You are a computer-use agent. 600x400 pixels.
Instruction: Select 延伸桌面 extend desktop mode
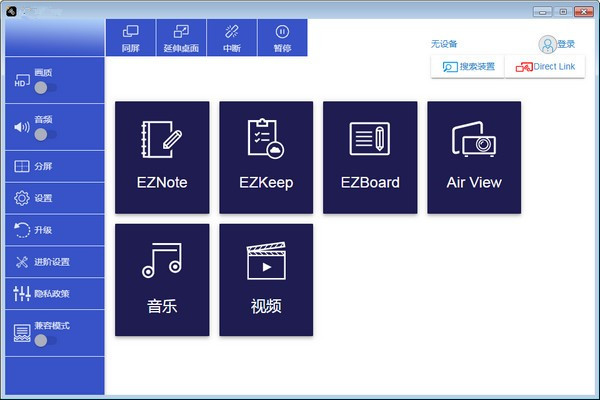[x=181, y=38]
